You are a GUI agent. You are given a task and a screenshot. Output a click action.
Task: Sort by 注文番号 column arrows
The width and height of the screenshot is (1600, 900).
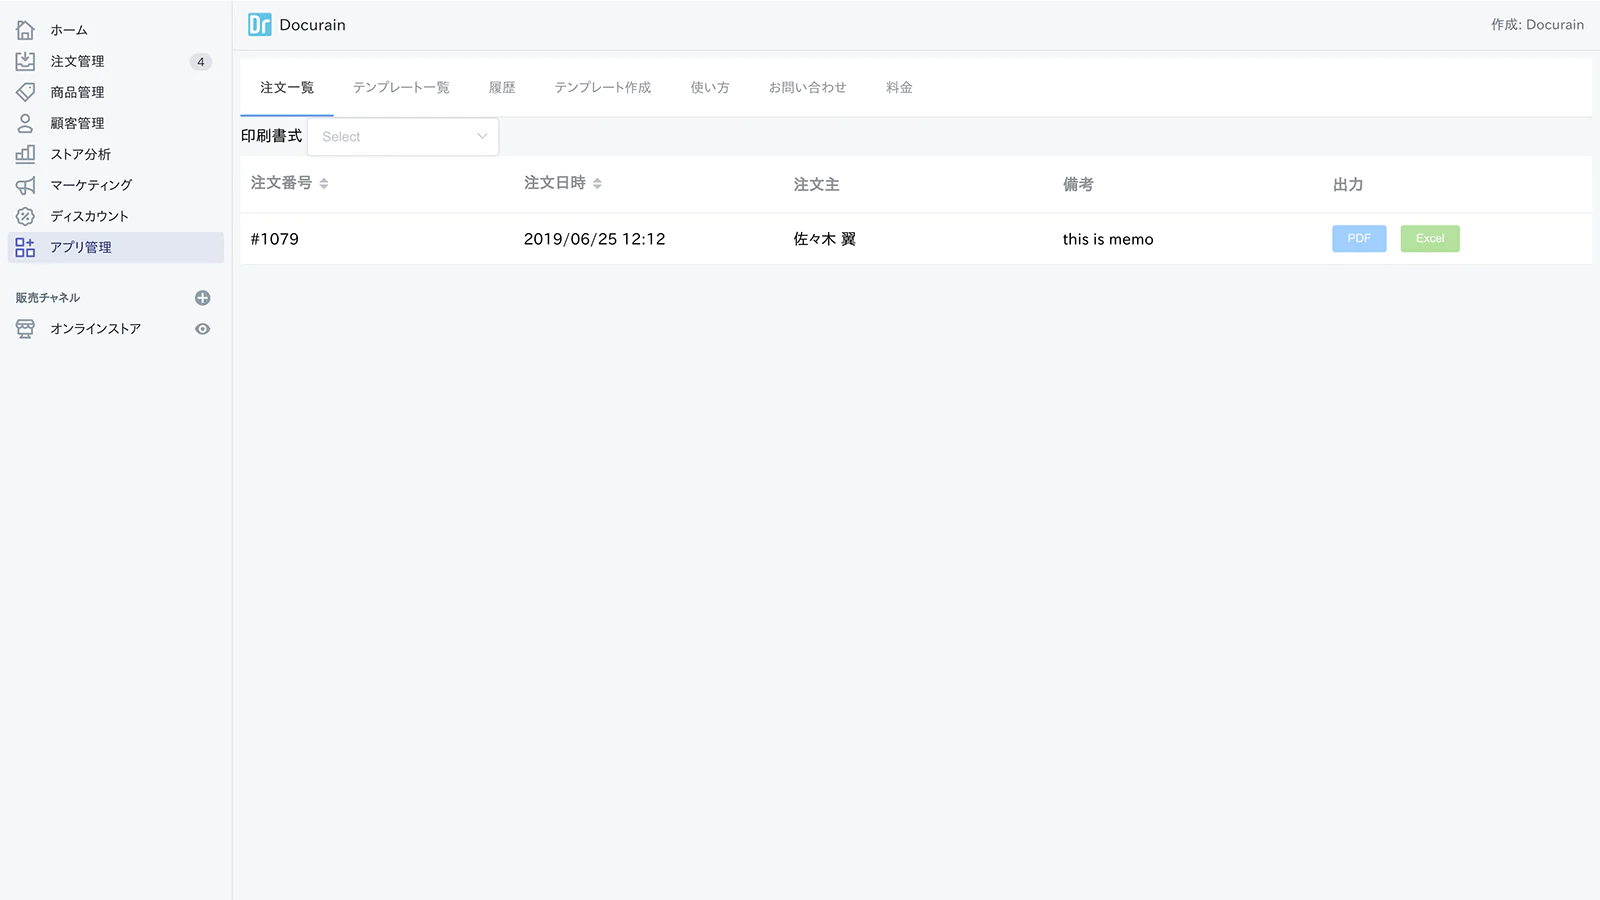coord(324,184)
